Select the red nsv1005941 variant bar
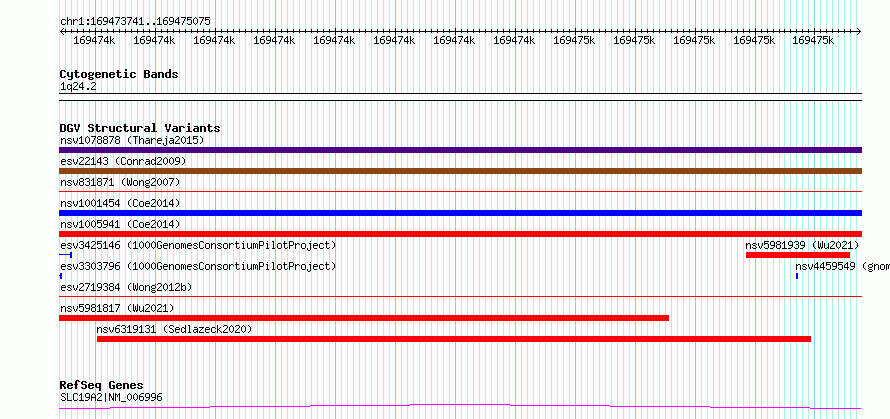890x419 pixels. (x=460, y=234)
